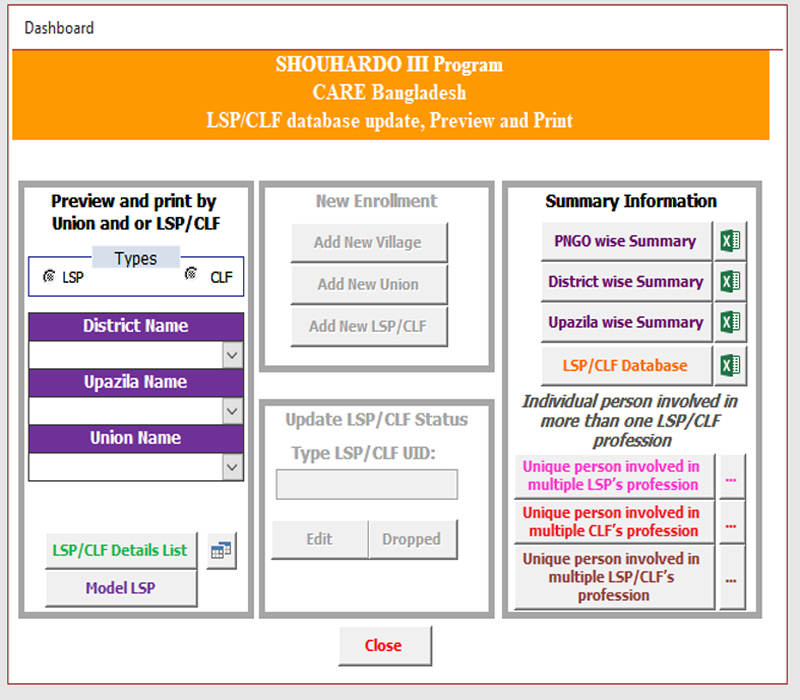Click LSP/CLF Details List button
The image size is (800, 700).
tap(121, 551)
